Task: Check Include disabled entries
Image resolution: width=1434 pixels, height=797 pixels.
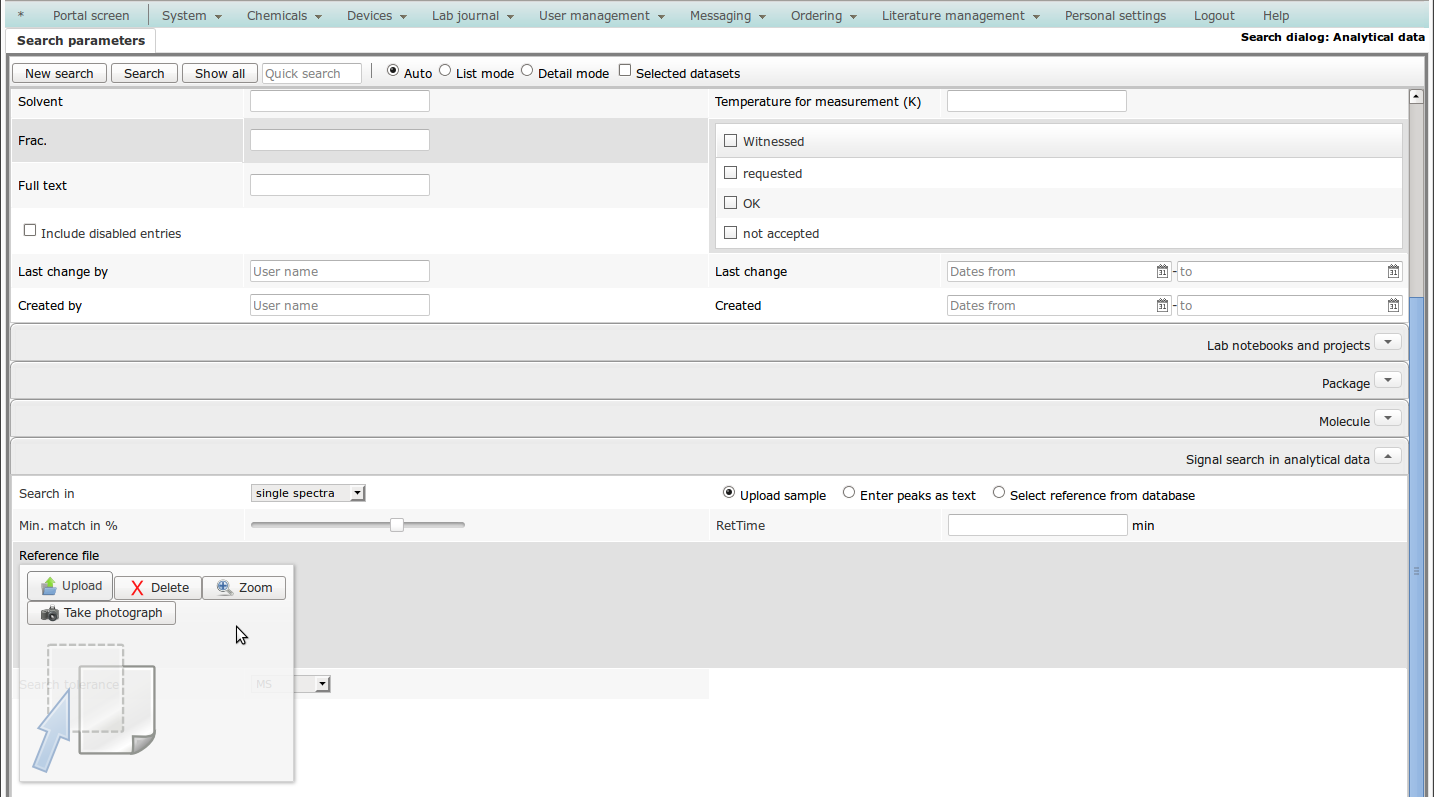Action: pyautogui.click(x=30, y=231)
